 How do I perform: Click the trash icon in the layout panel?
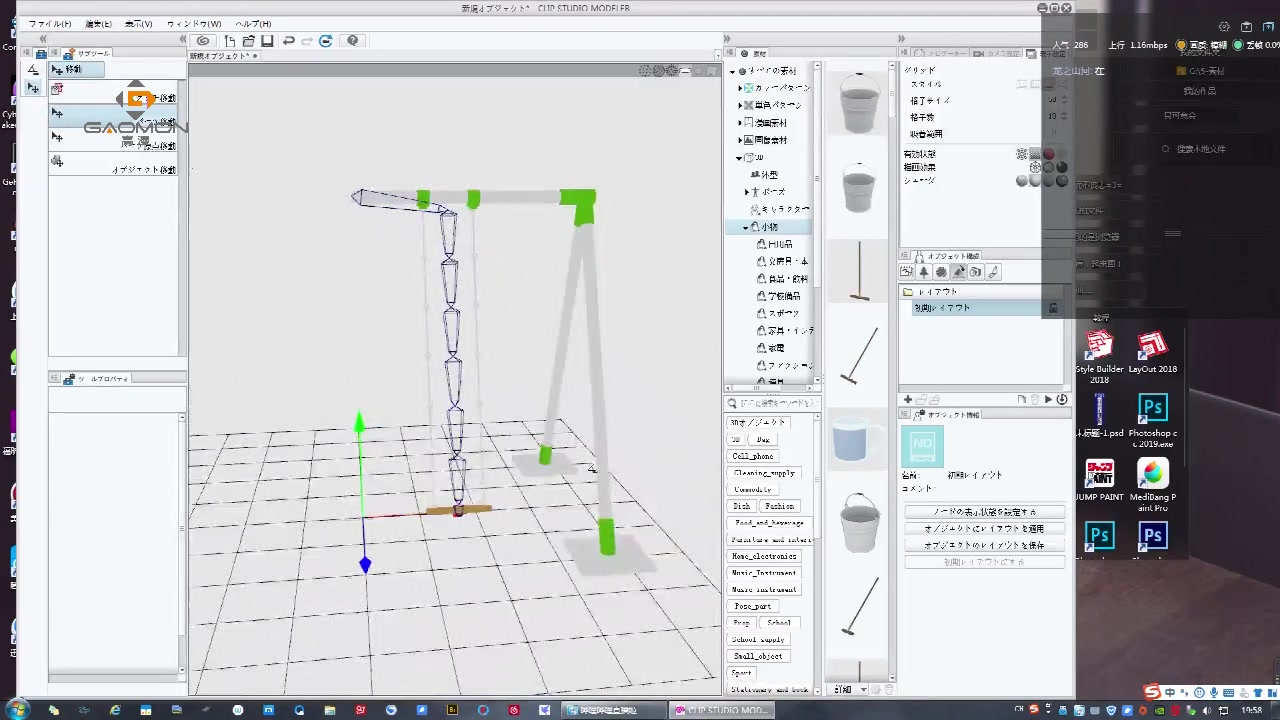pyautogui.click(x=1035, y=398)
